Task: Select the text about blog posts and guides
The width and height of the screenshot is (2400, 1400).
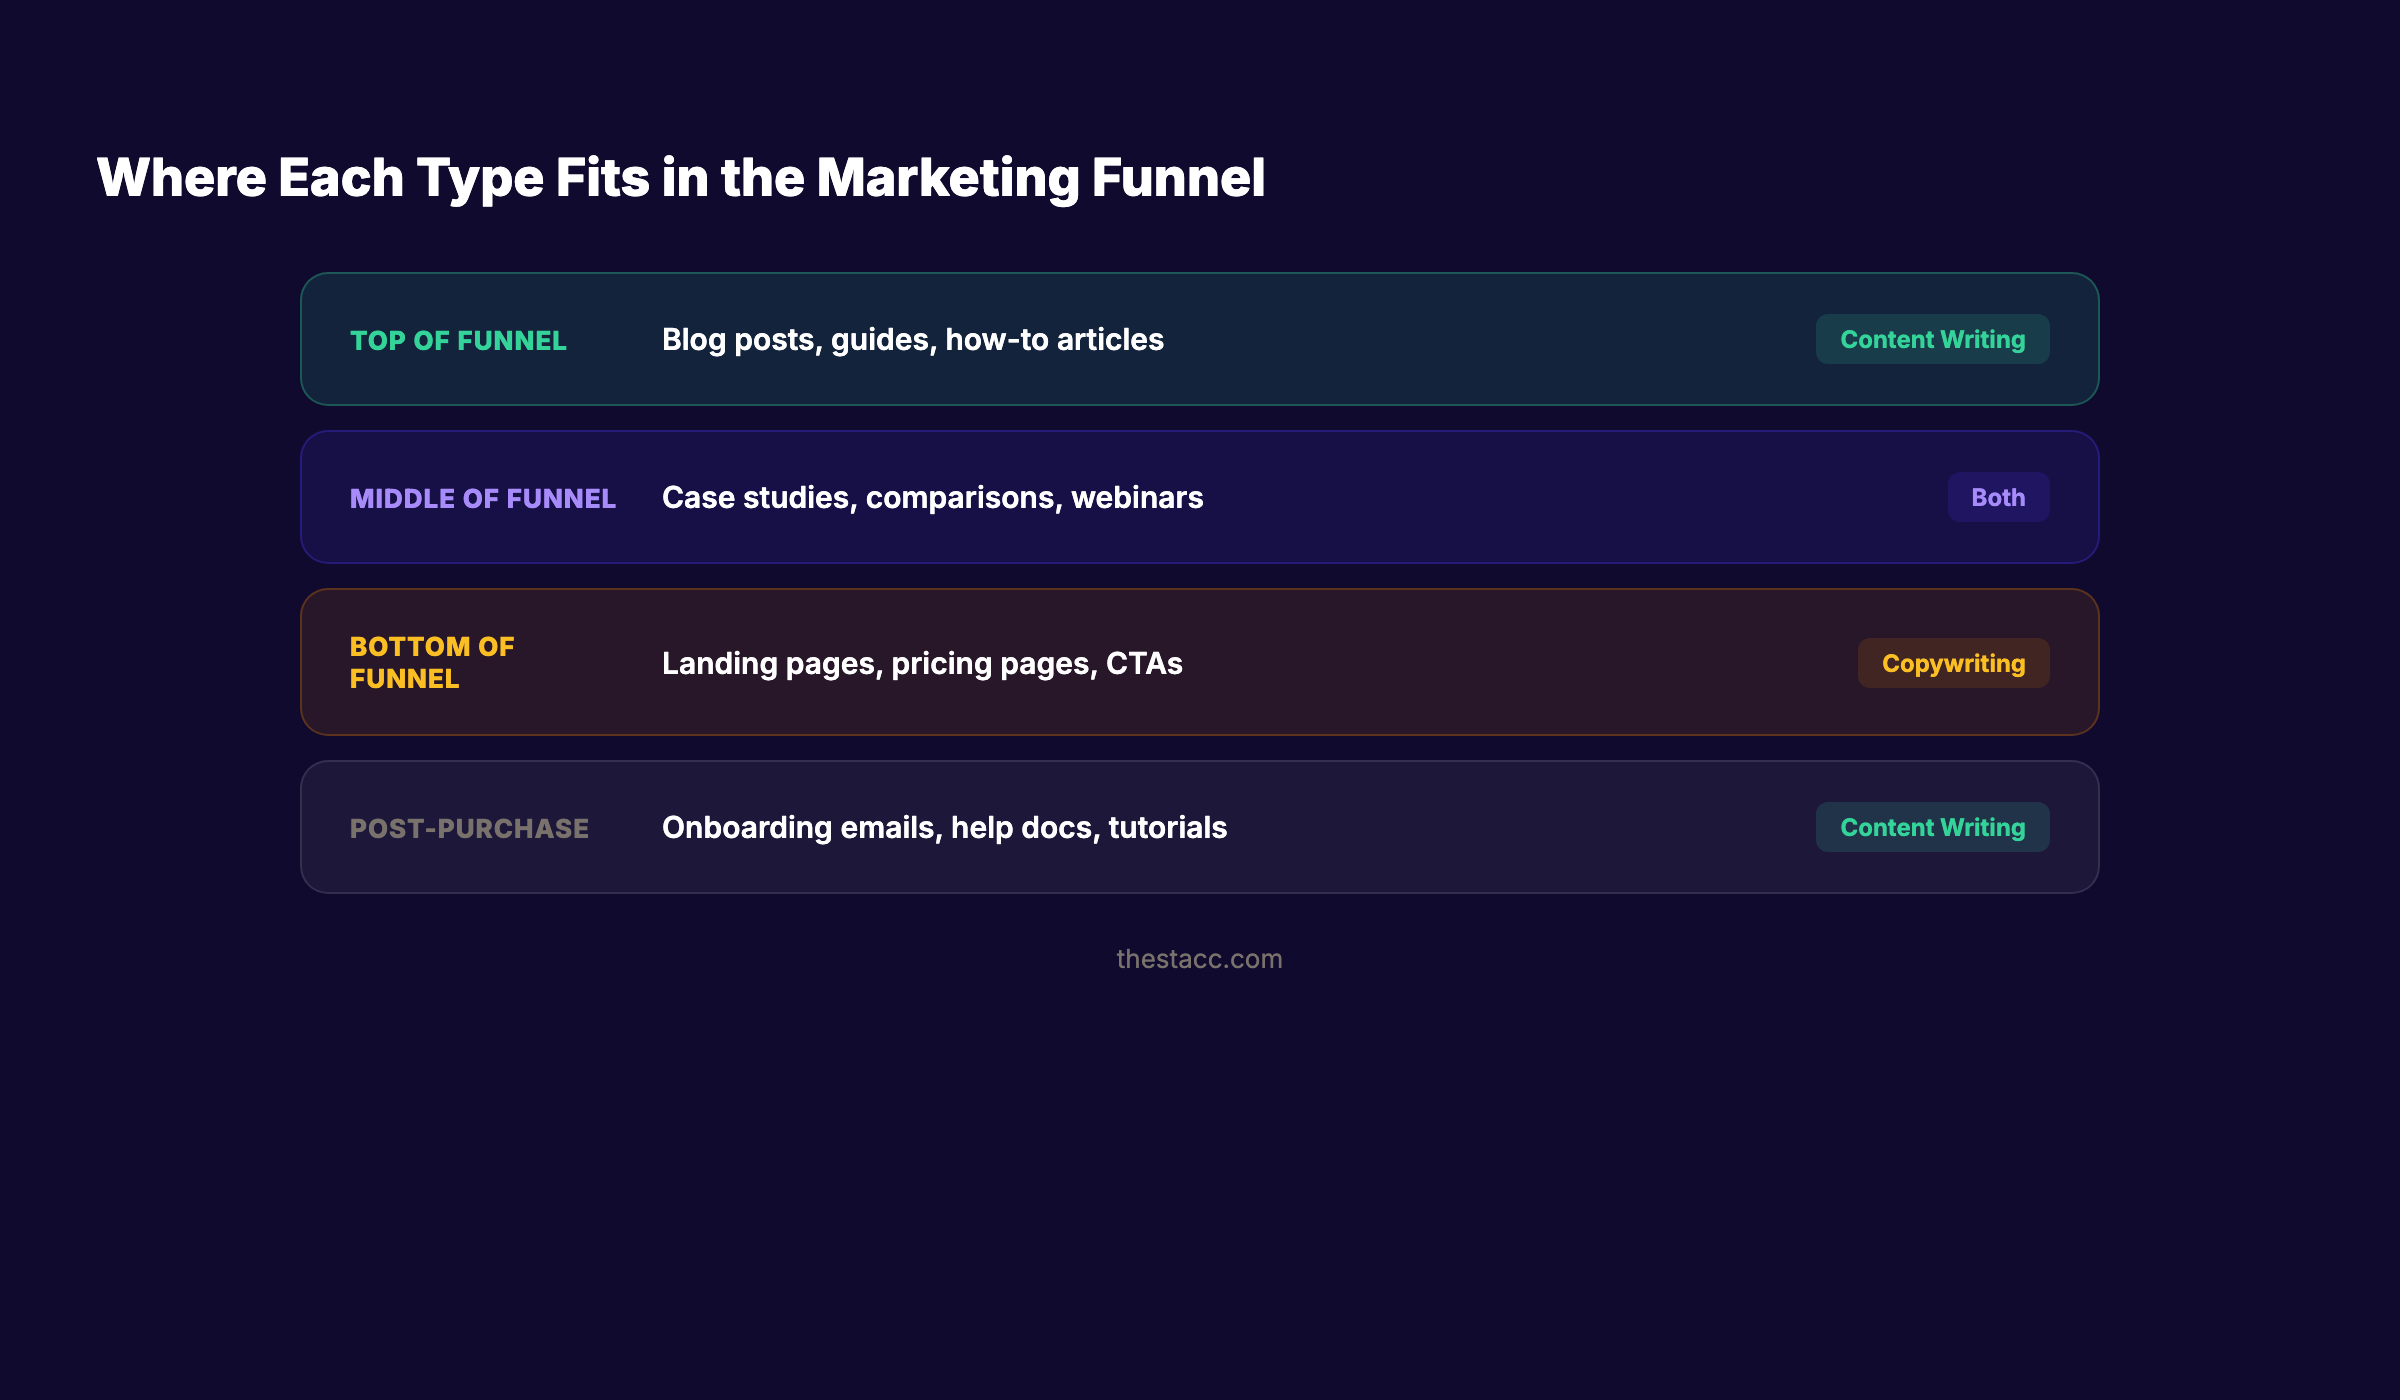Action: pyautogui.click(x=912, y=340)
